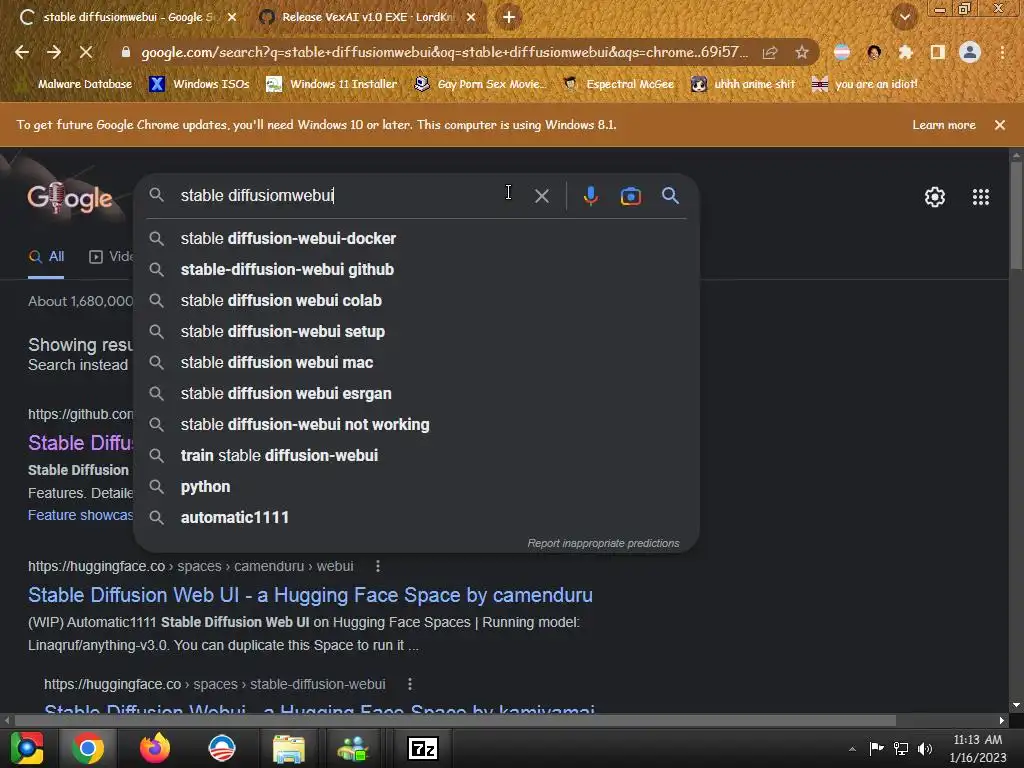This screenshot has width=1024, height=768.
Task: Click the blue magnifier search button
Action: click(670, 195)
